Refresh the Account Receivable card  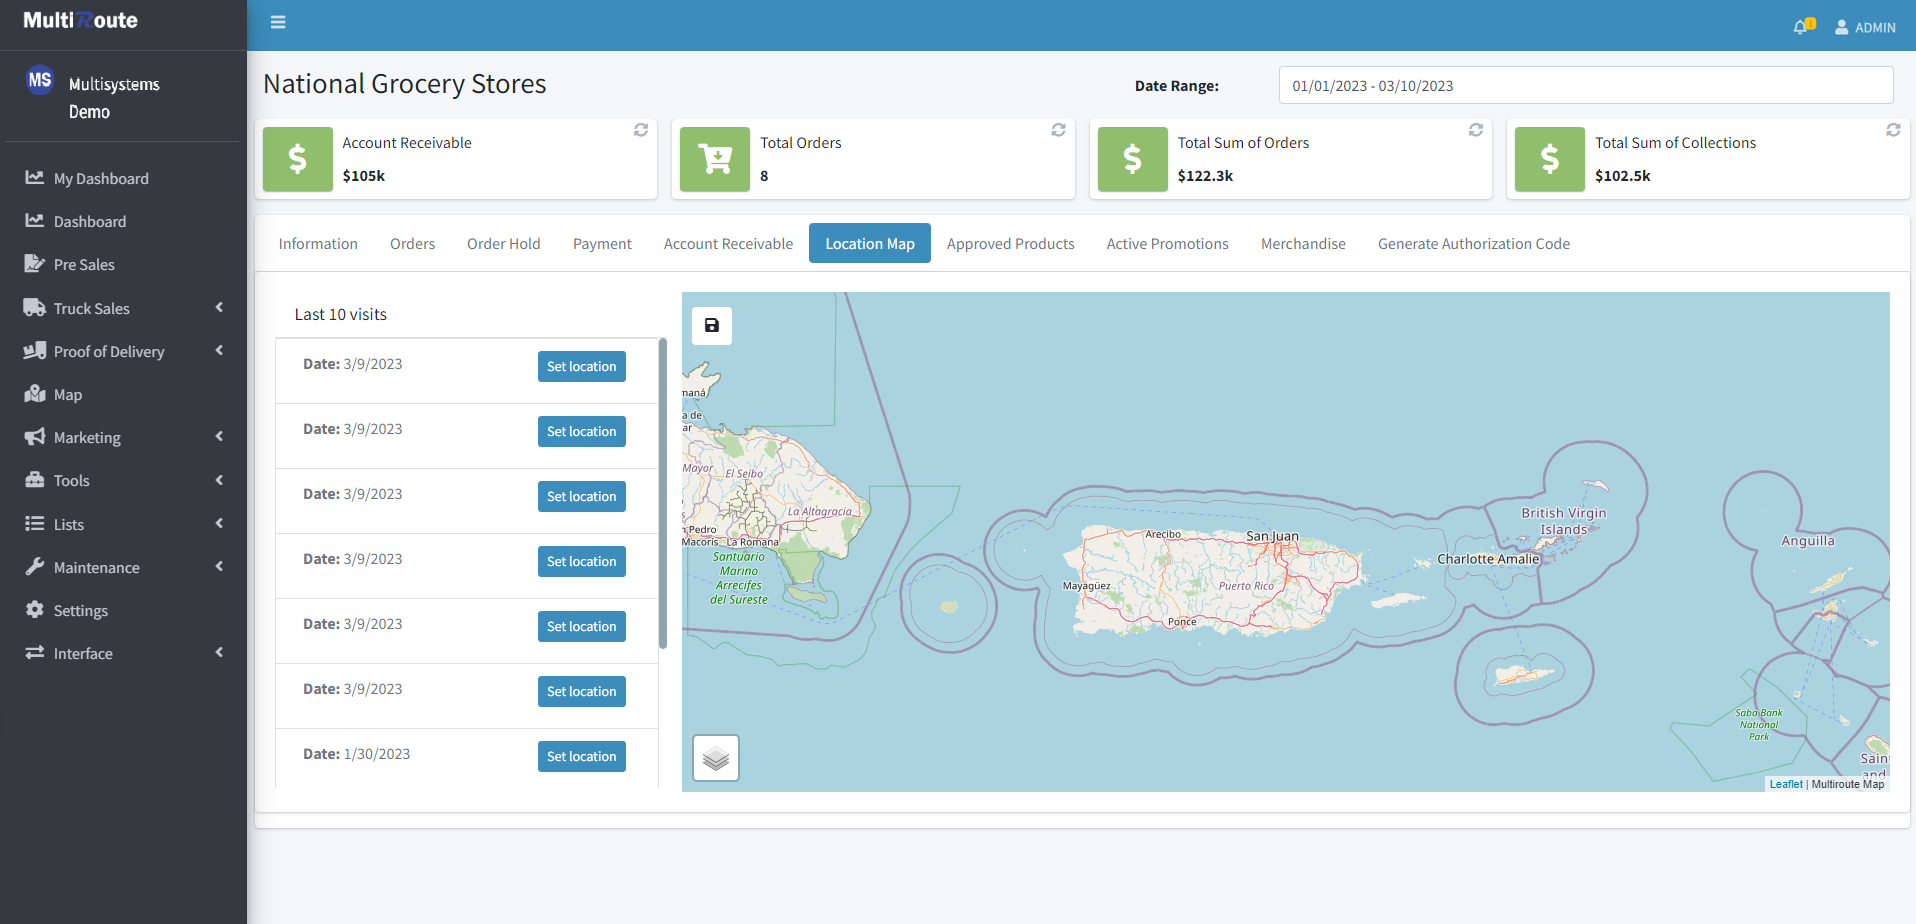click(x=641, y=130)
